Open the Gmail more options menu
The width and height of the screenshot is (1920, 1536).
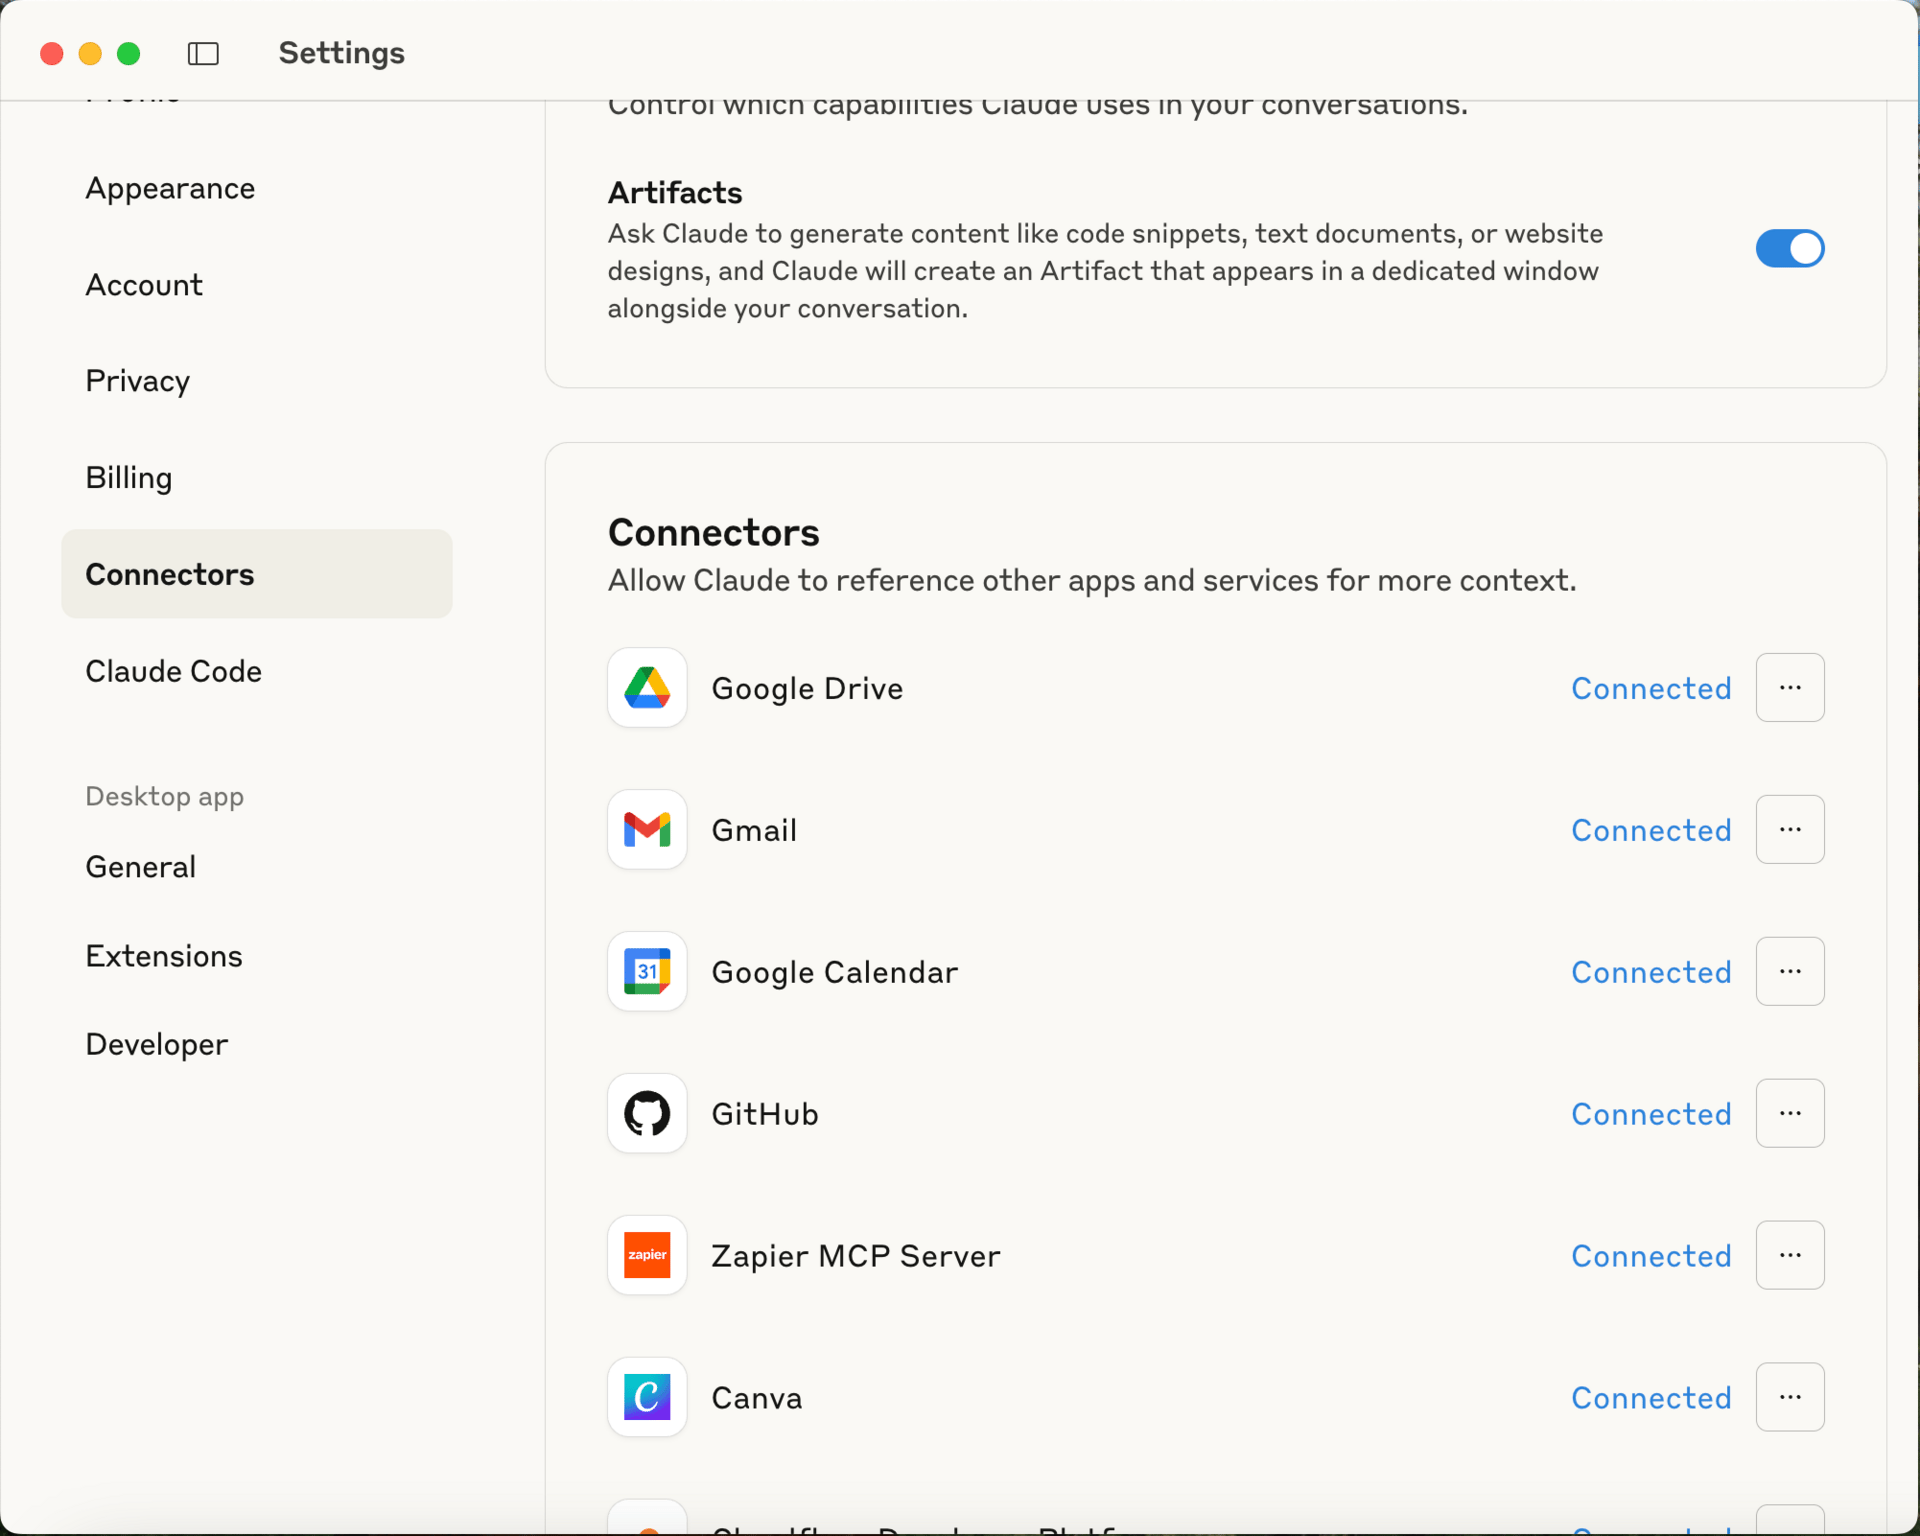click(1790, 830)
